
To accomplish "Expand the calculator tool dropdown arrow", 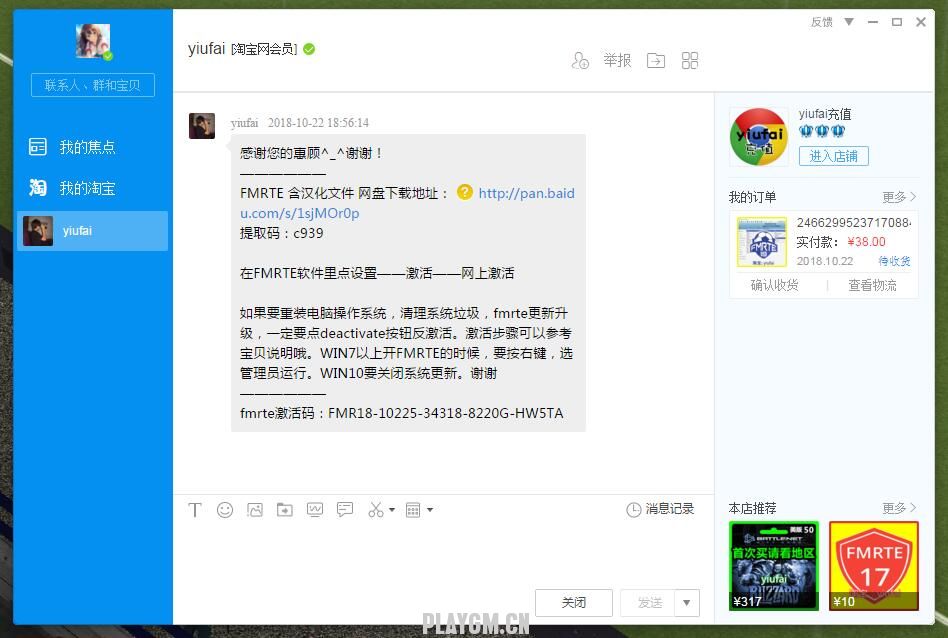I will (430, 510).
